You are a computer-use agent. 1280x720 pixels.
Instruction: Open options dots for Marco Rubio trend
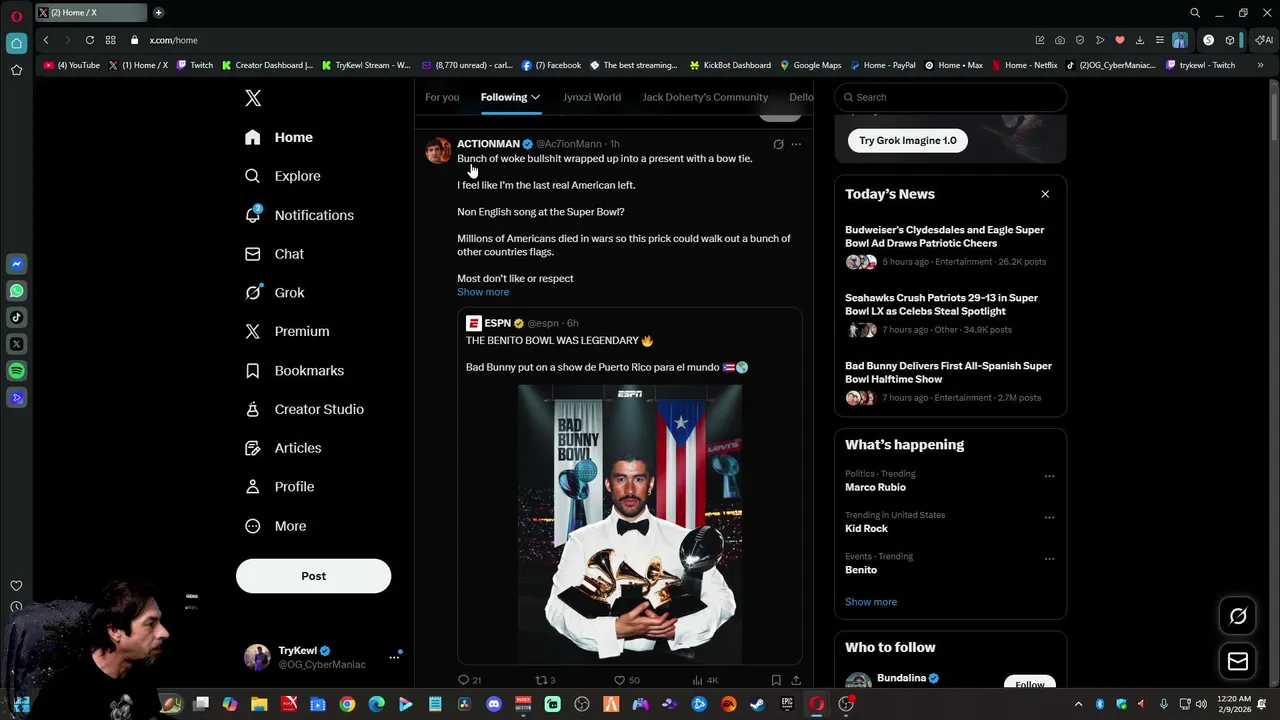tap(1049, 476)
